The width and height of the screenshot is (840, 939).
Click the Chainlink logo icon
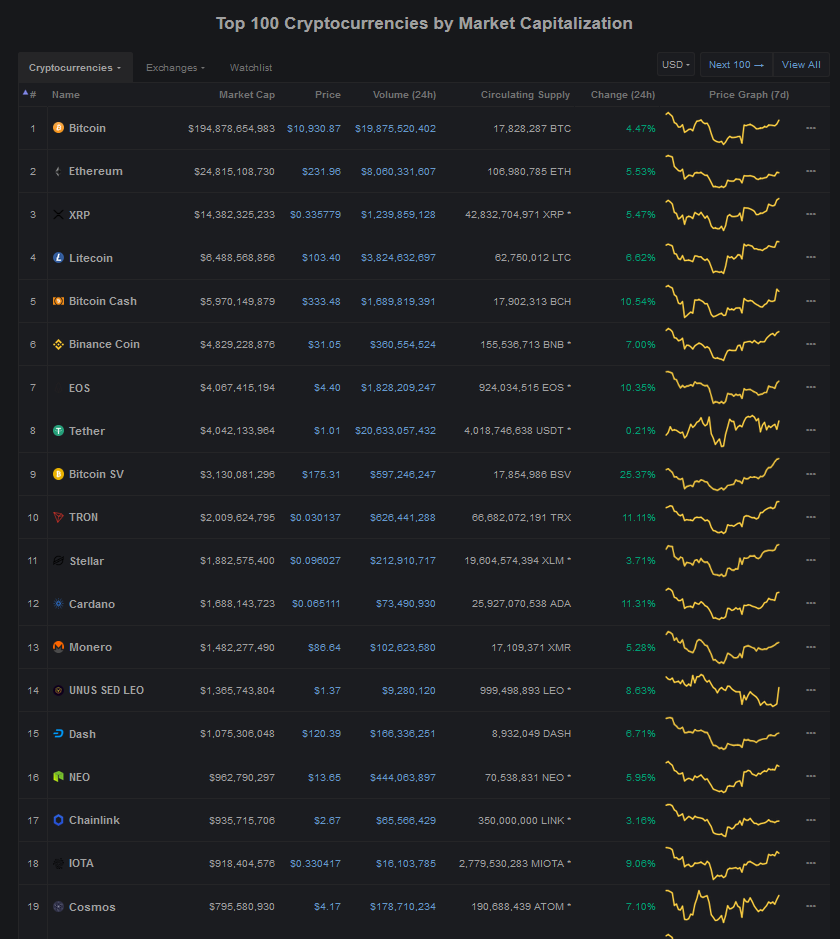pyautogui.click(x=58, y=820)
